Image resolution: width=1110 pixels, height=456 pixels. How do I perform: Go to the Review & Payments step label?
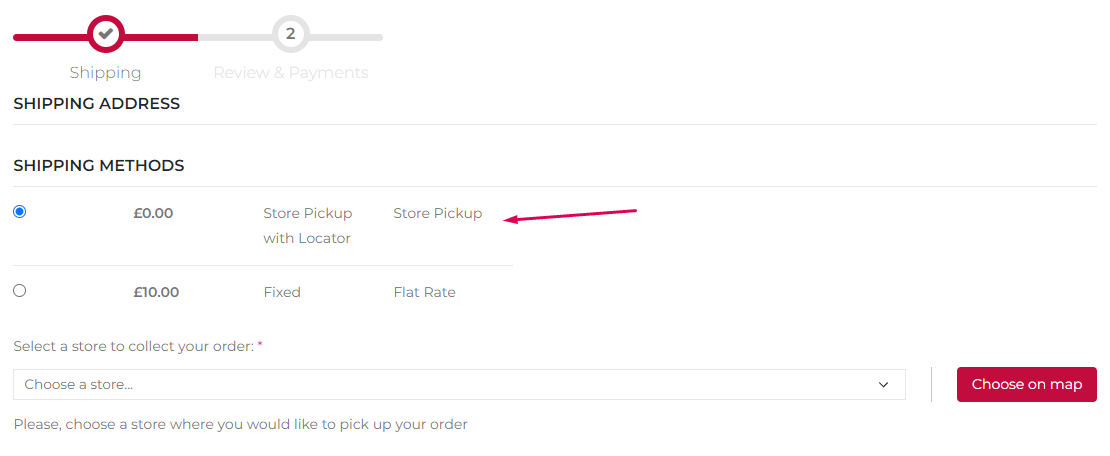click(291, 73)
